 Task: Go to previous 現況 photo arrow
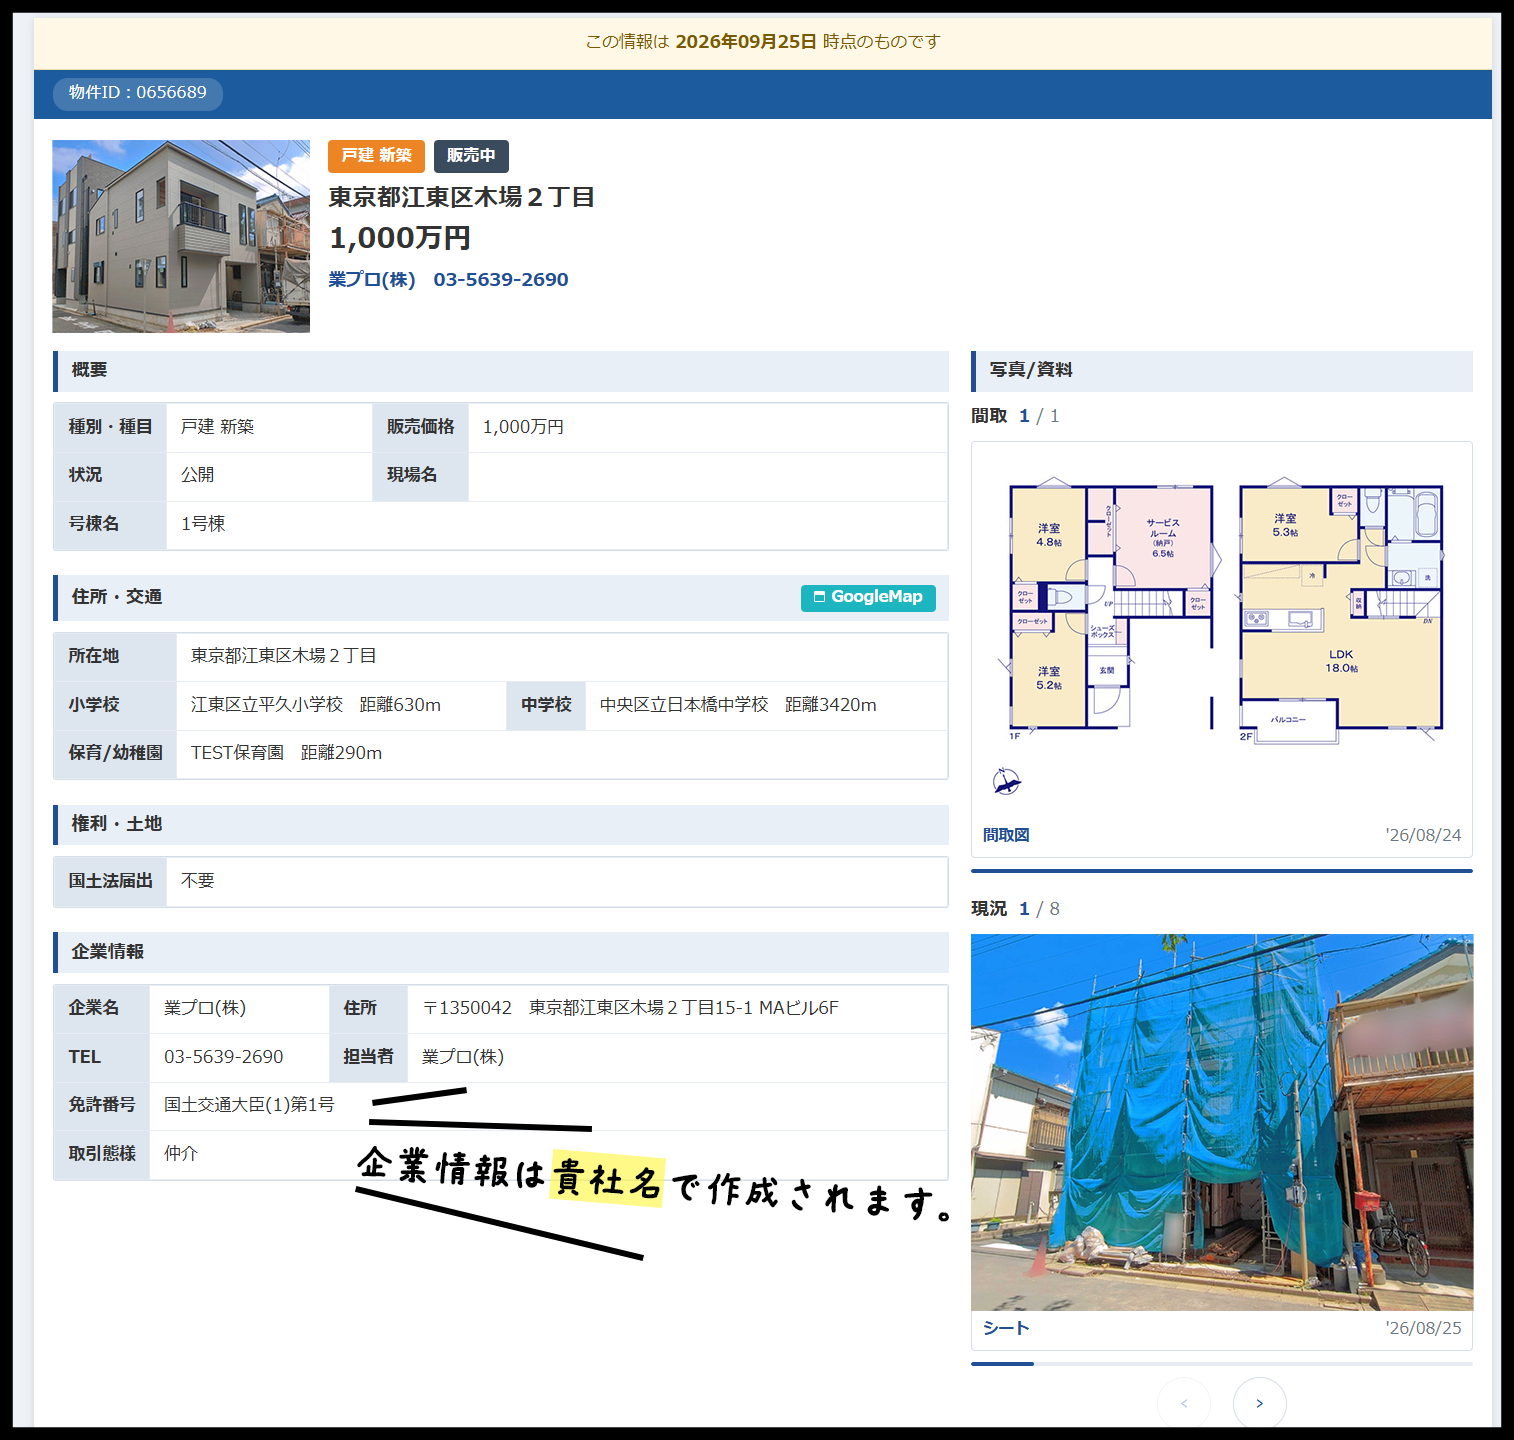tap(1184, 1403)
